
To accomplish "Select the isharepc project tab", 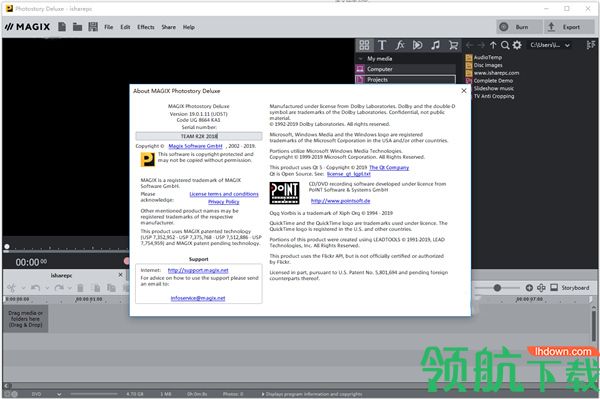I will 61,275.
